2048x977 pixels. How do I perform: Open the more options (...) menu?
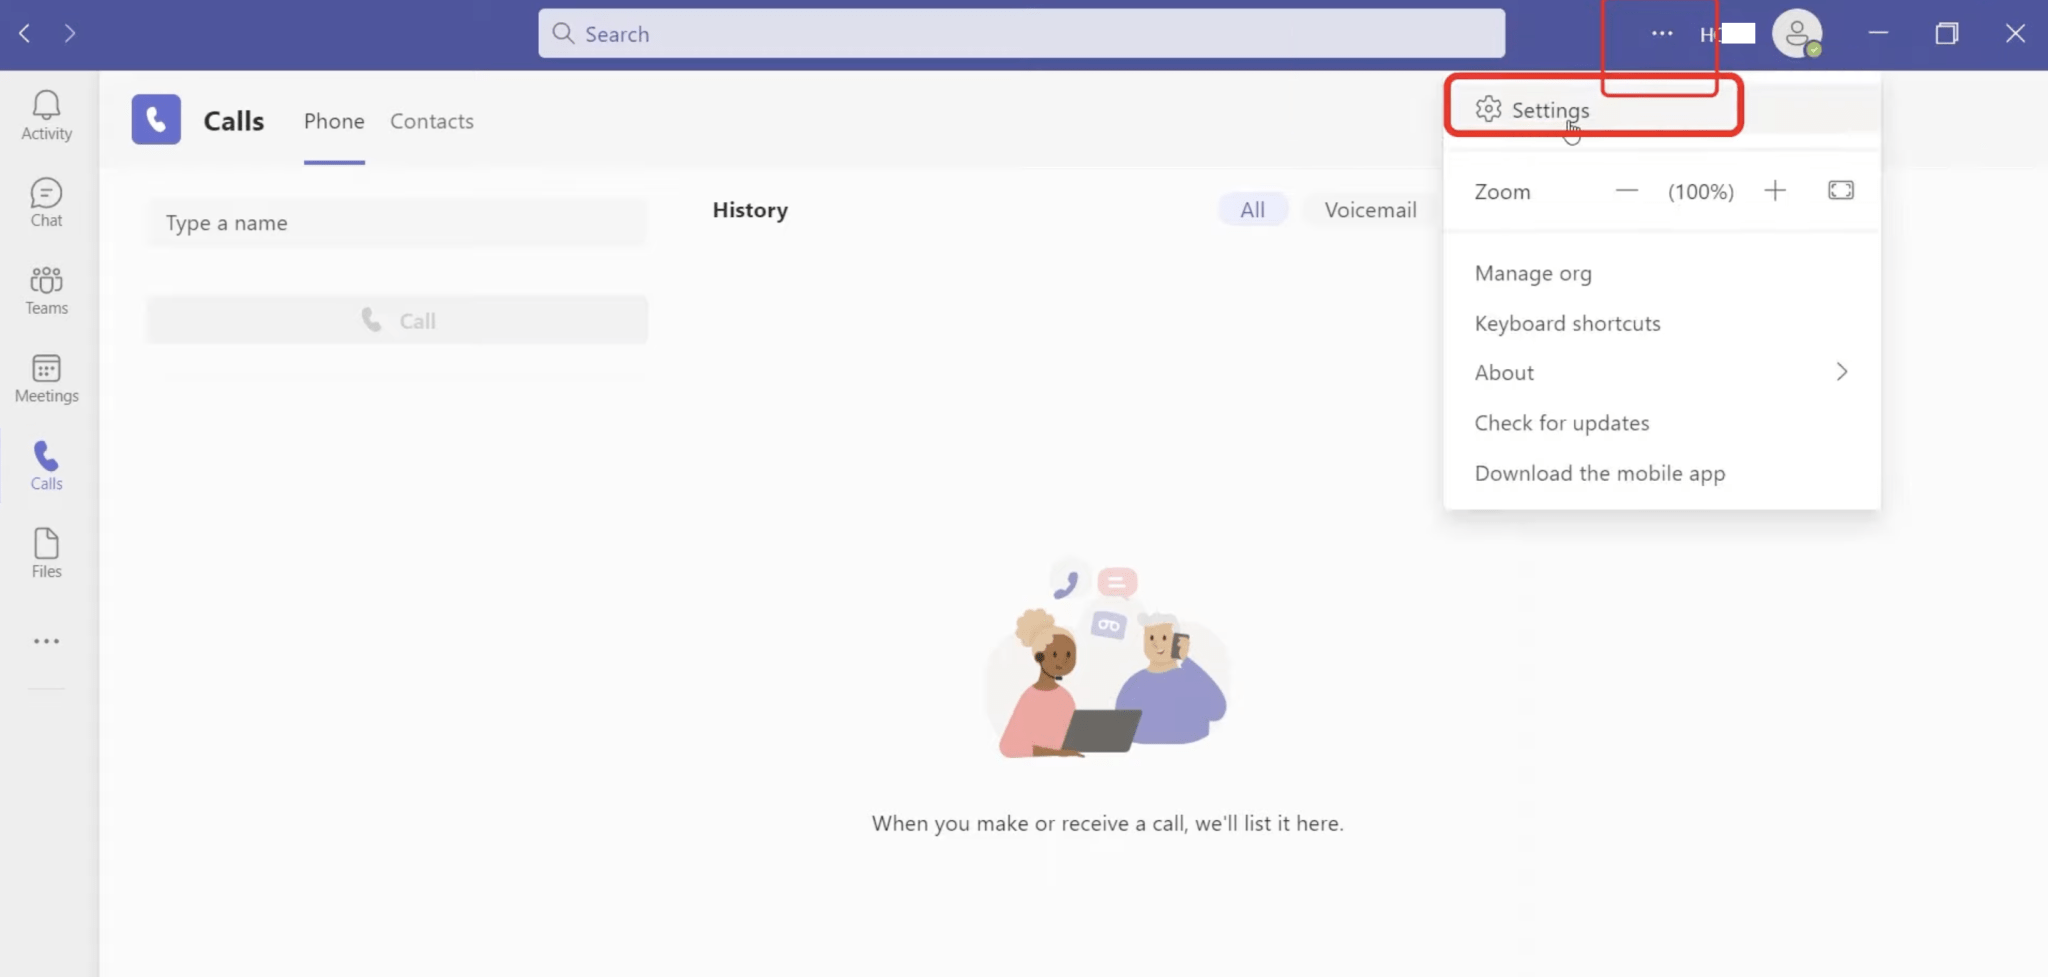point(1661,33)
